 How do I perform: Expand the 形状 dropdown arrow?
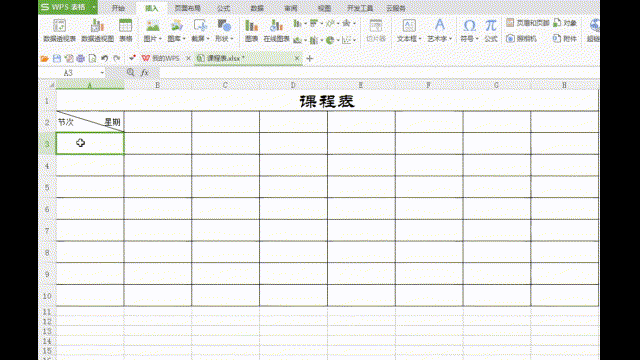point(231,39)
